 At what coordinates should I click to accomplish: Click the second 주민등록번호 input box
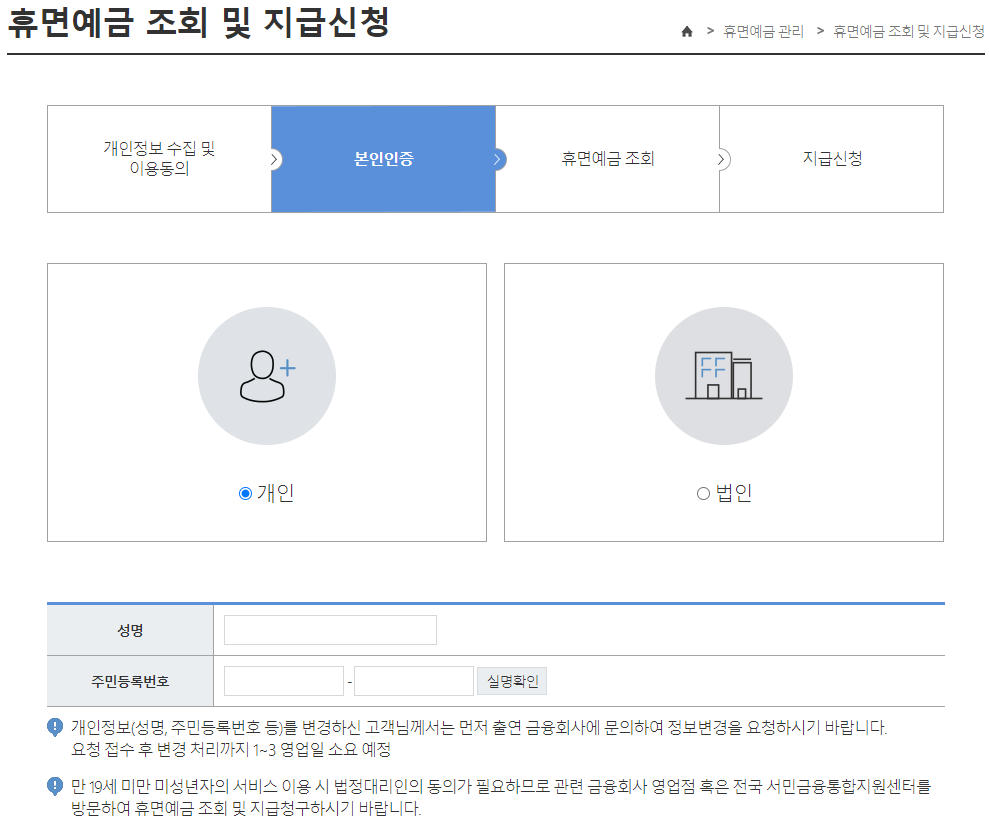413,680
